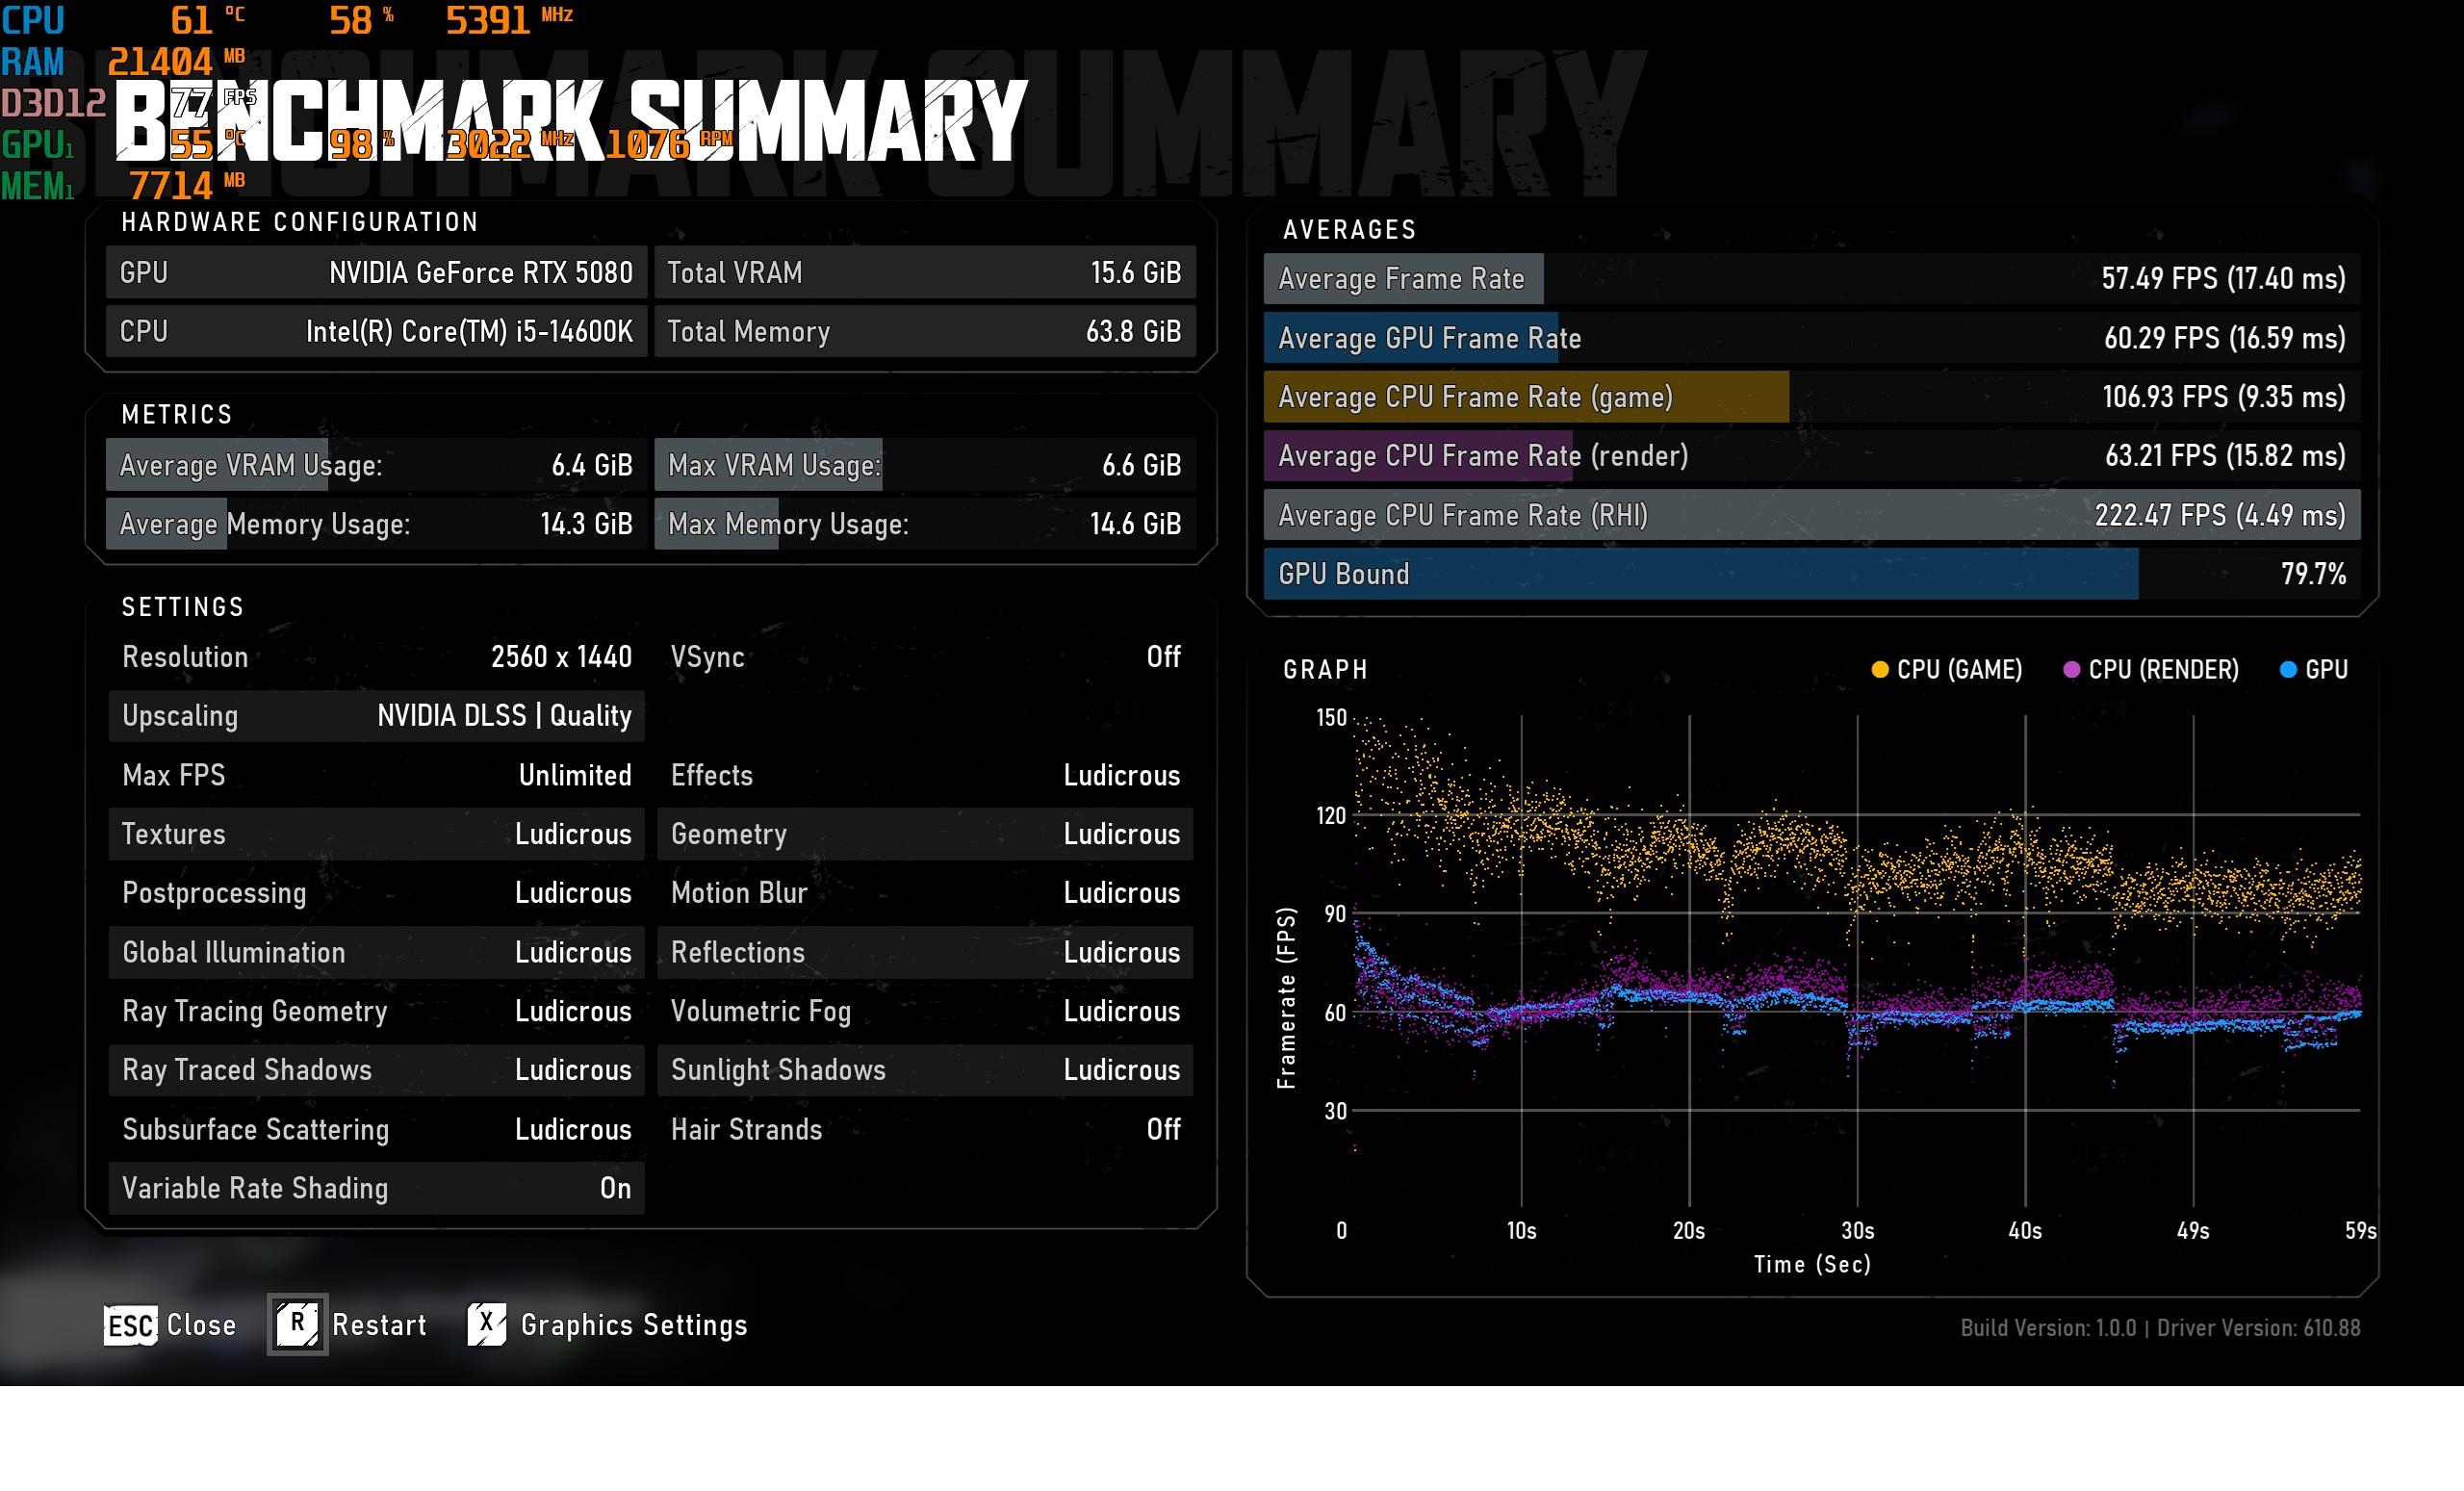2464x1491 pixels.
Task: Click the blue GPU legend dot
Action: point(2287,669)
